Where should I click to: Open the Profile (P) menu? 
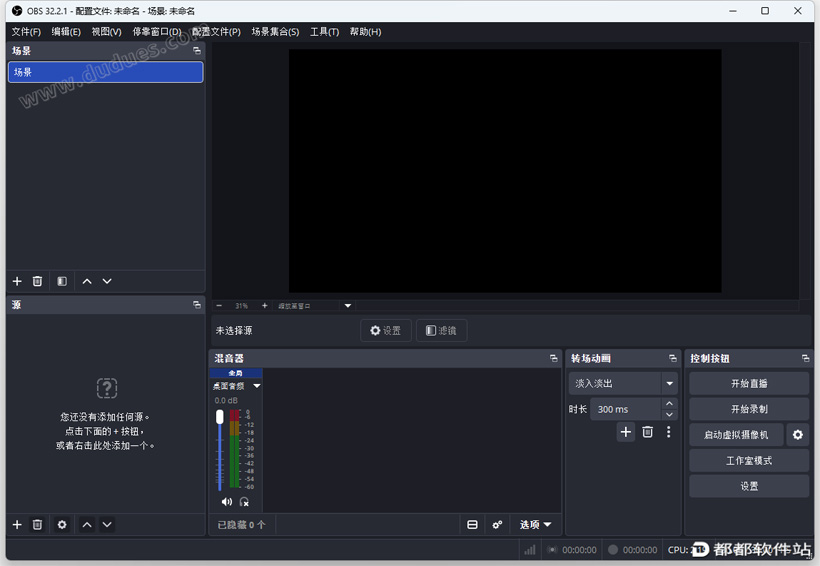click(x=216, y=32)
